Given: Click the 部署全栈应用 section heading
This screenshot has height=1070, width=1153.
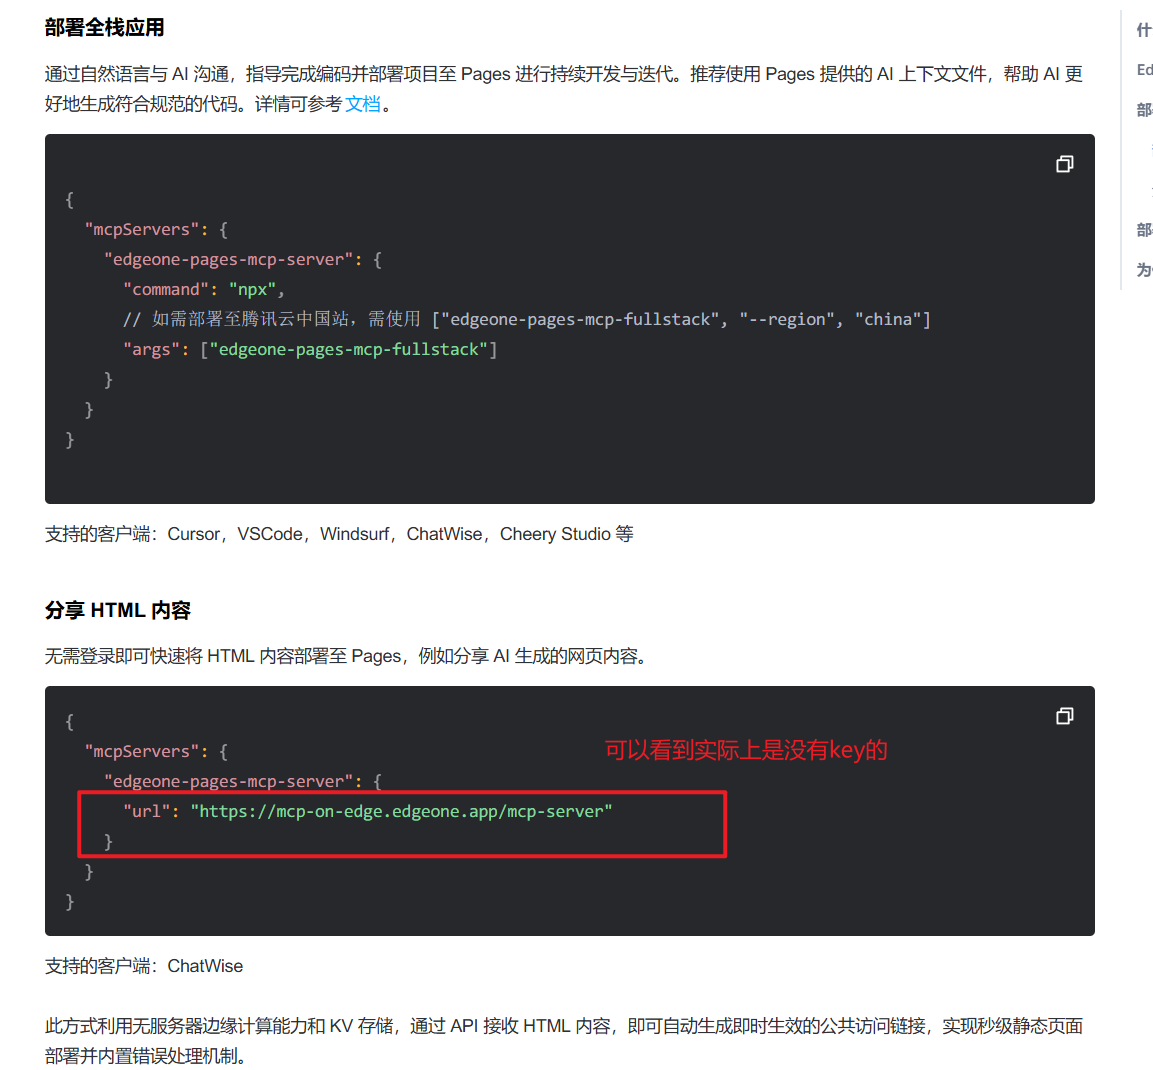Looking at the screenshot, I should point(104,28).
